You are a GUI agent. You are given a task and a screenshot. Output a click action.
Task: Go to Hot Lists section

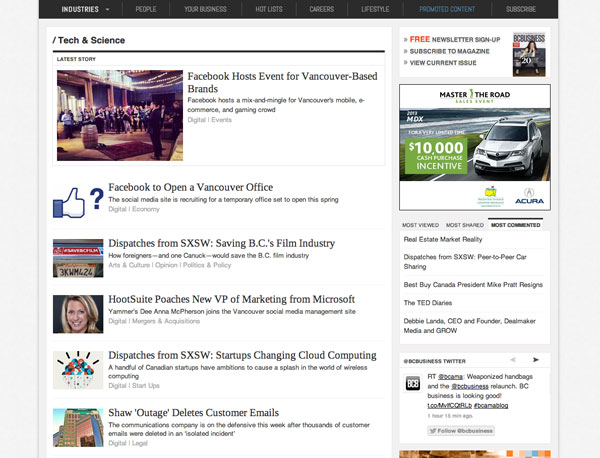(269, 9)
